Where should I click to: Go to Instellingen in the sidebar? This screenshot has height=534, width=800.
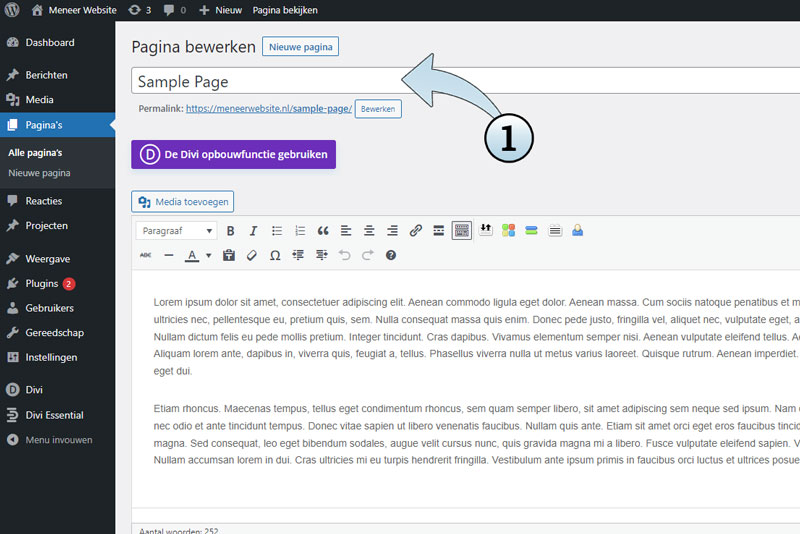pos(51,357)
